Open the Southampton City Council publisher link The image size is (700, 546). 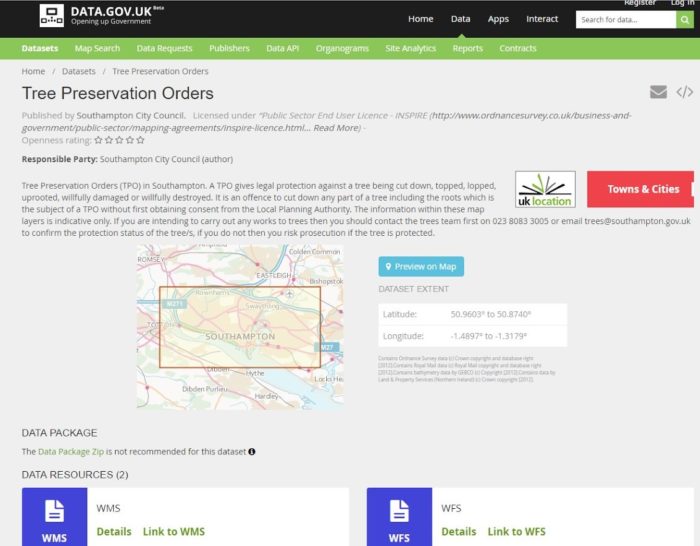click(x=130, y=116)
